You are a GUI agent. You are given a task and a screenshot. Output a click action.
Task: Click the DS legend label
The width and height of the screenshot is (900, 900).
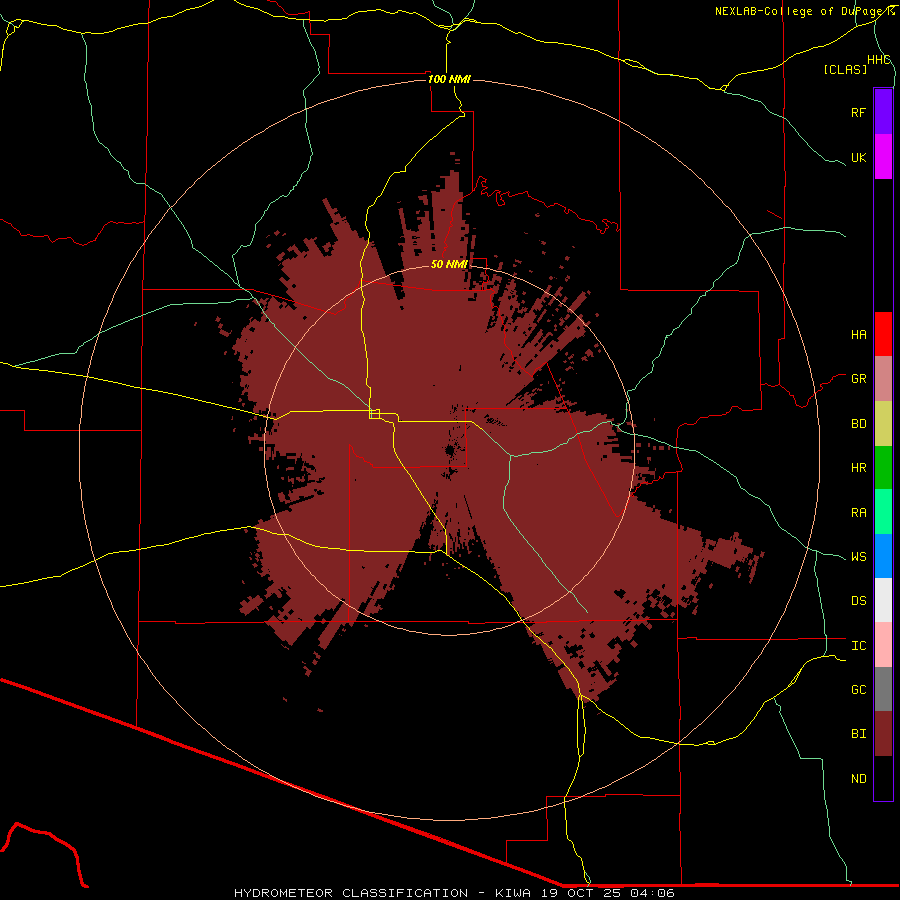coord(858,600)
